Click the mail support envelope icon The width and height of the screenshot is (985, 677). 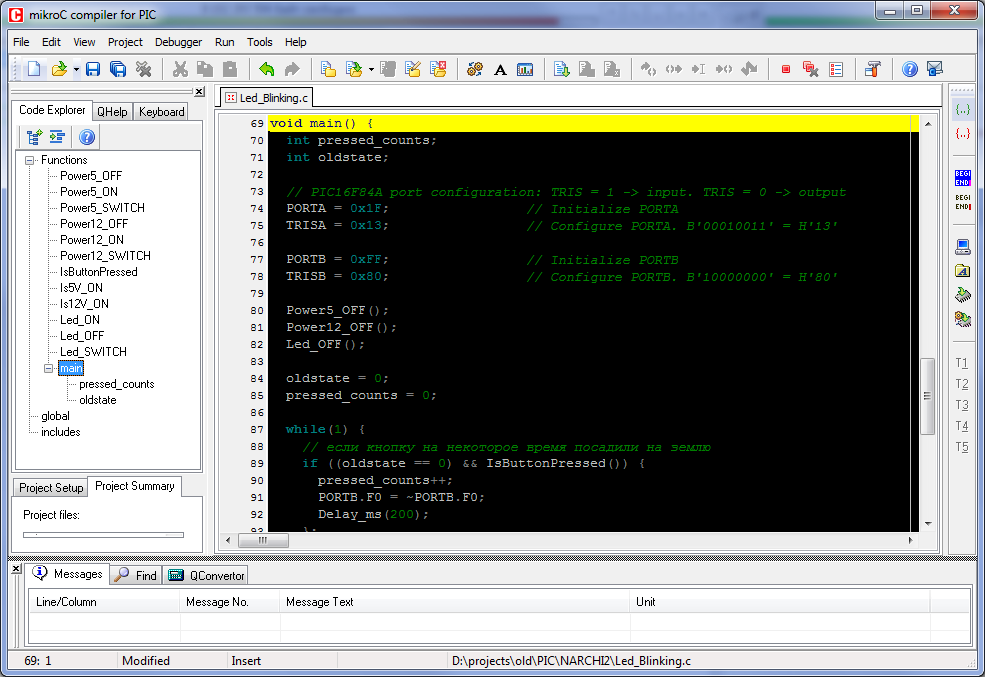click(935, 69)
